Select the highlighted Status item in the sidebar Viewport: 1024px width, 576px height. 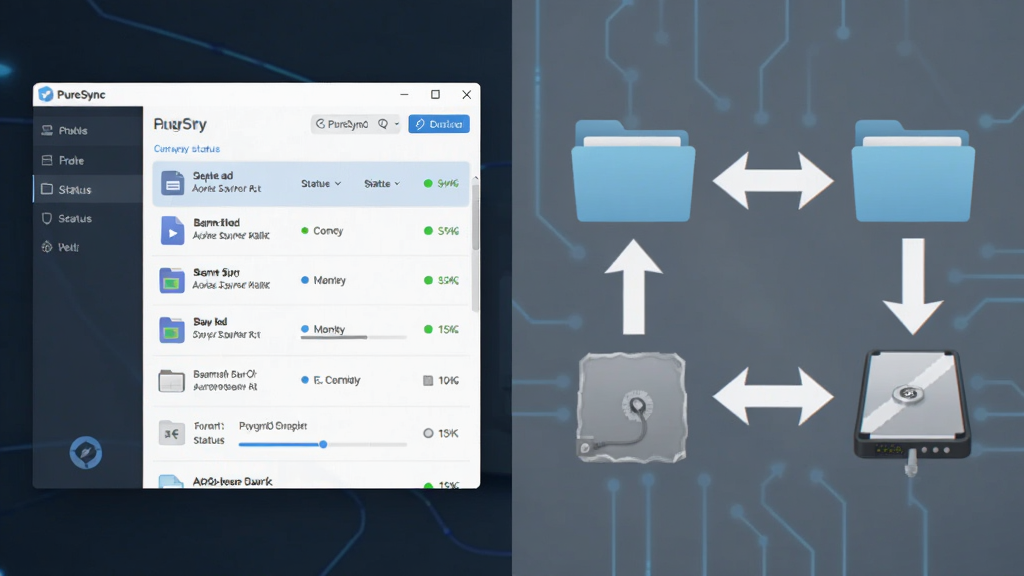point(88,189)
